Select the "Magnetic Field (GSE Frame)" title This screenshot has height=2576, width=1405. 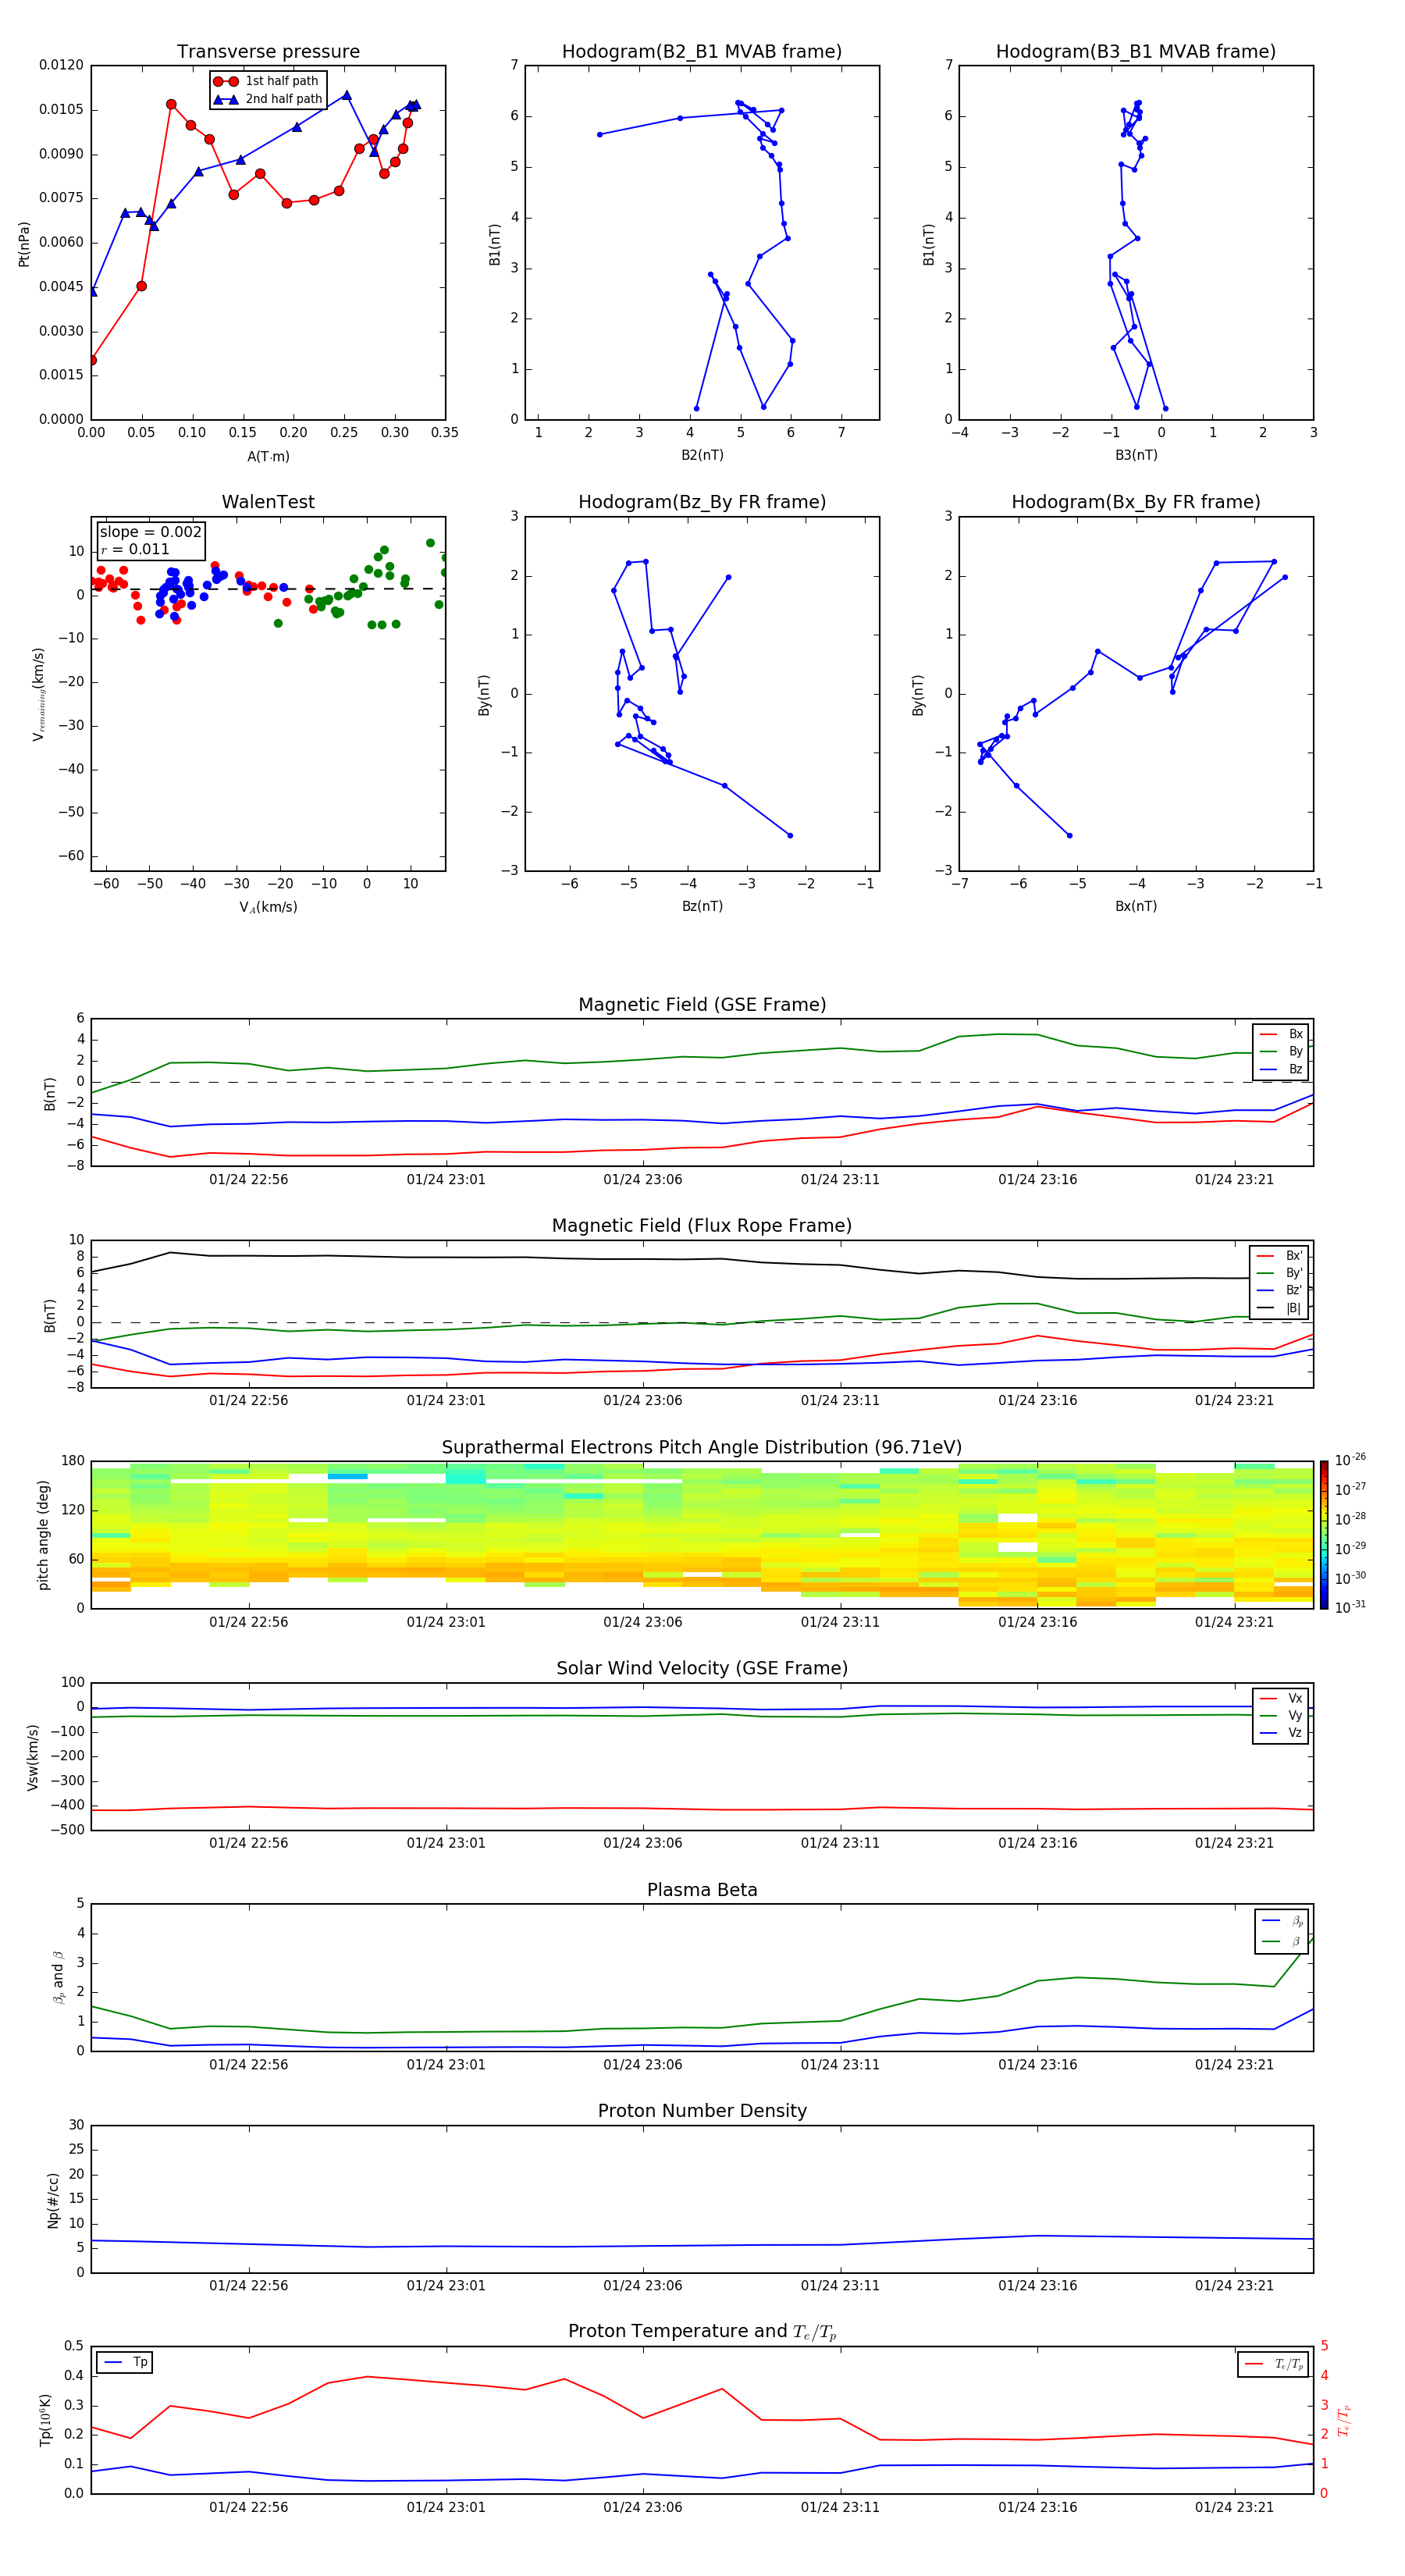[x=702, y=1005]
